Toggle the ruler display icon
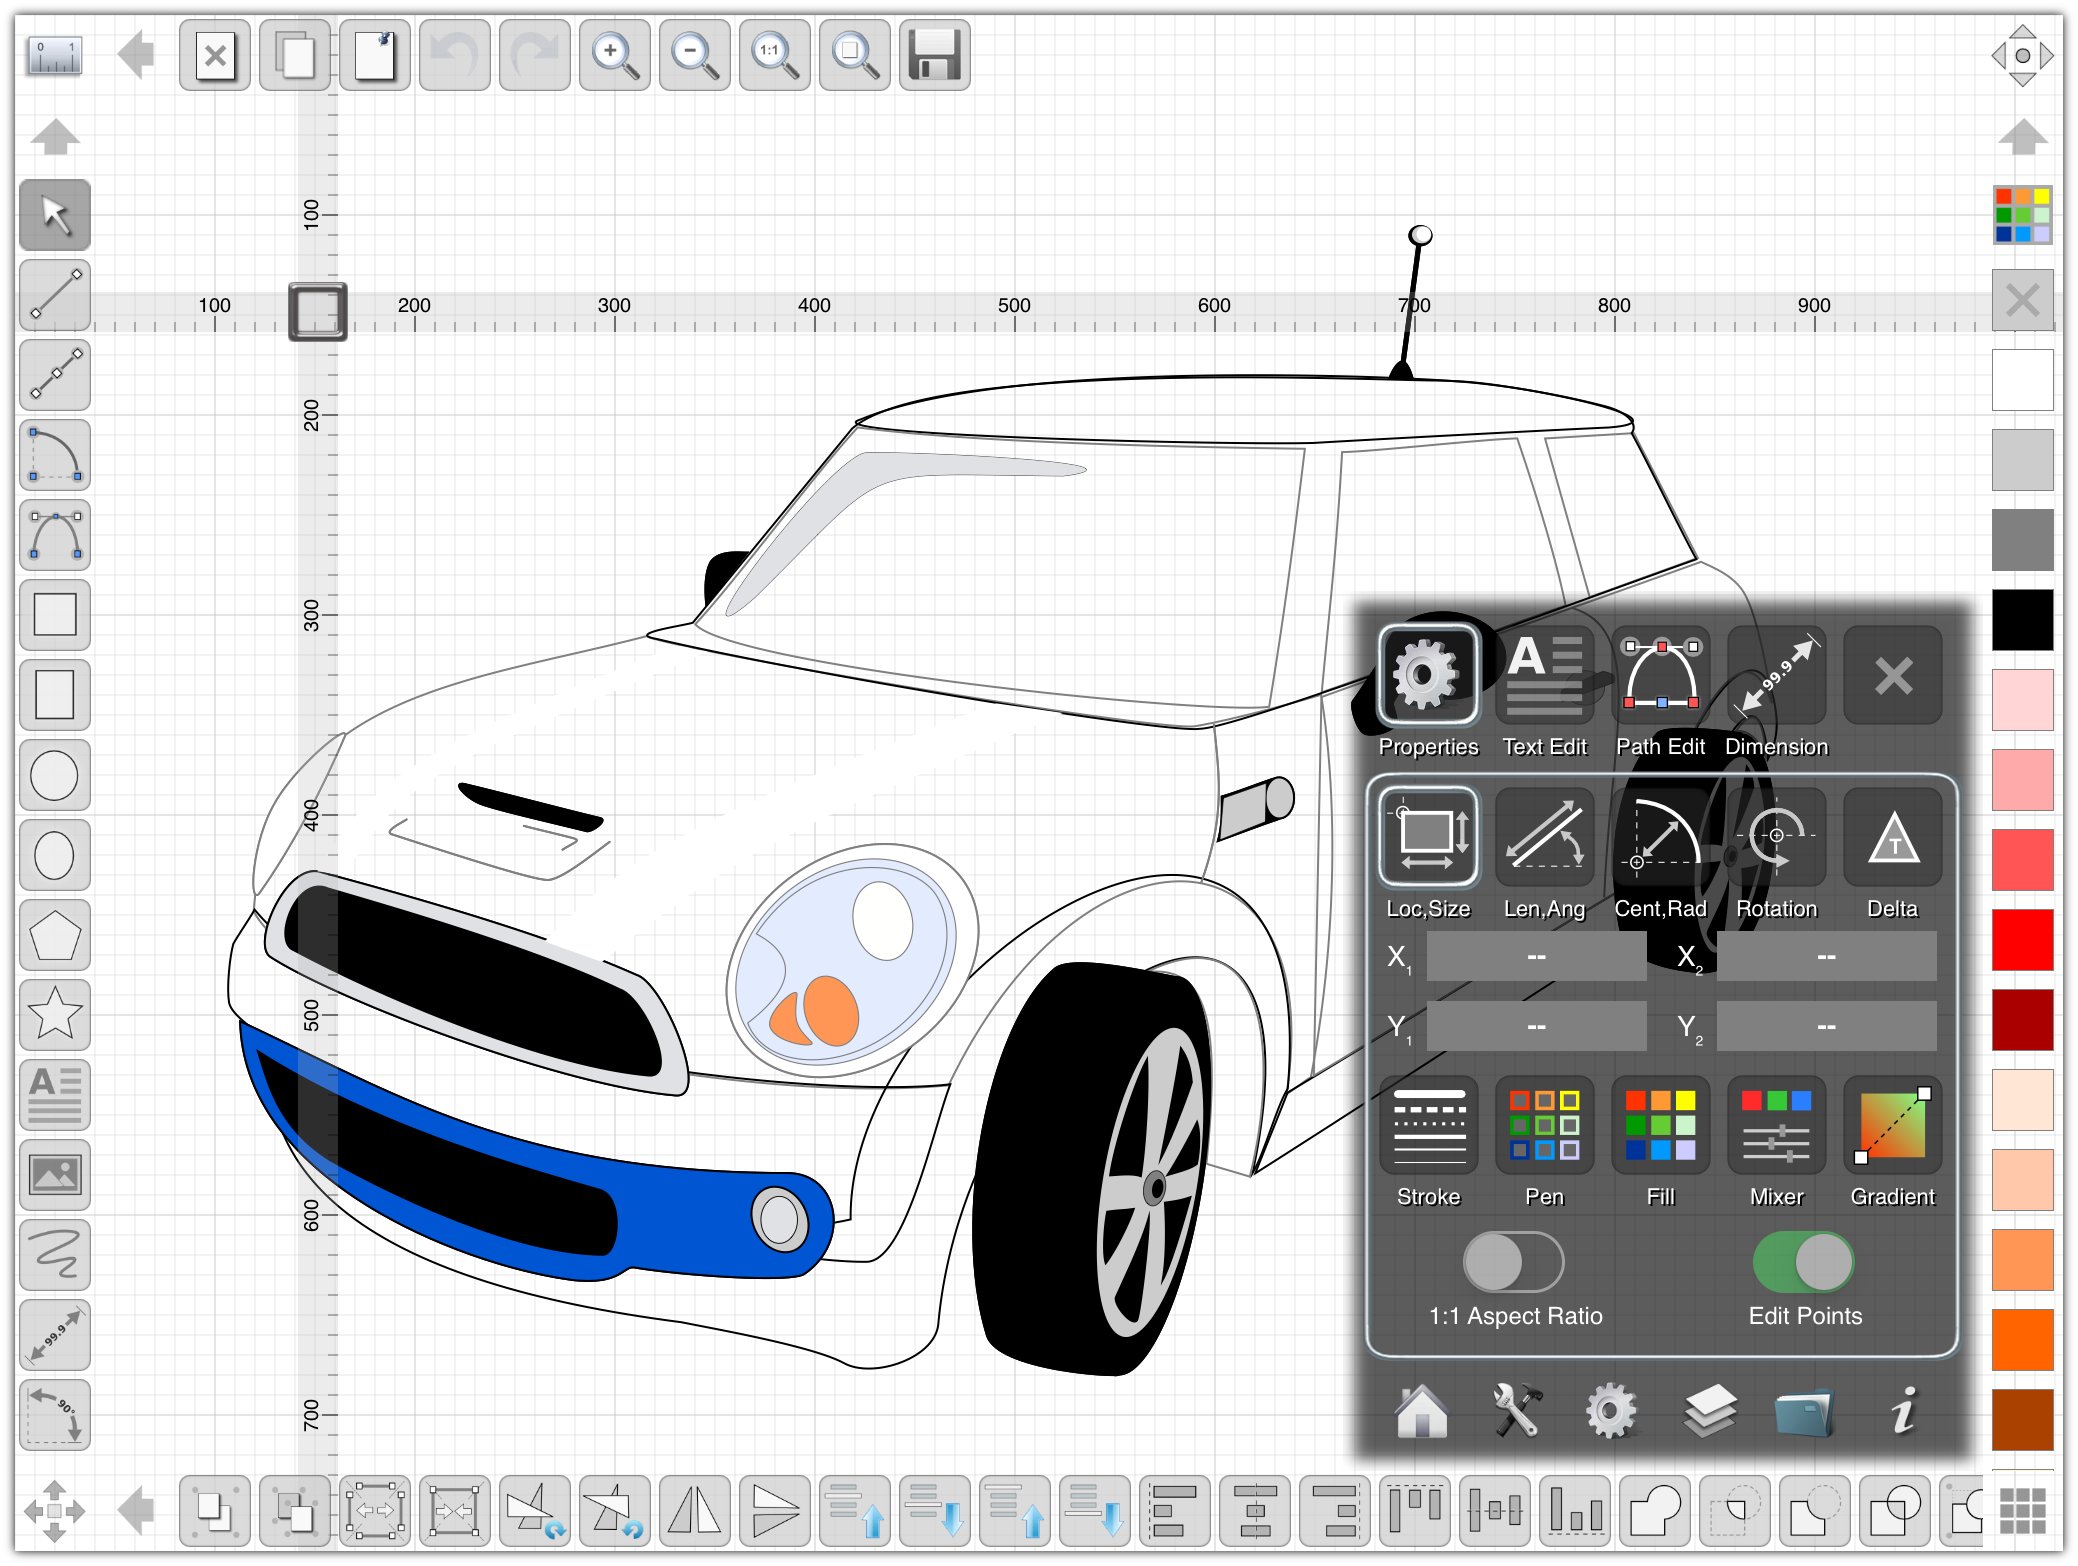 pyautogui.click(x=54, y=55)
